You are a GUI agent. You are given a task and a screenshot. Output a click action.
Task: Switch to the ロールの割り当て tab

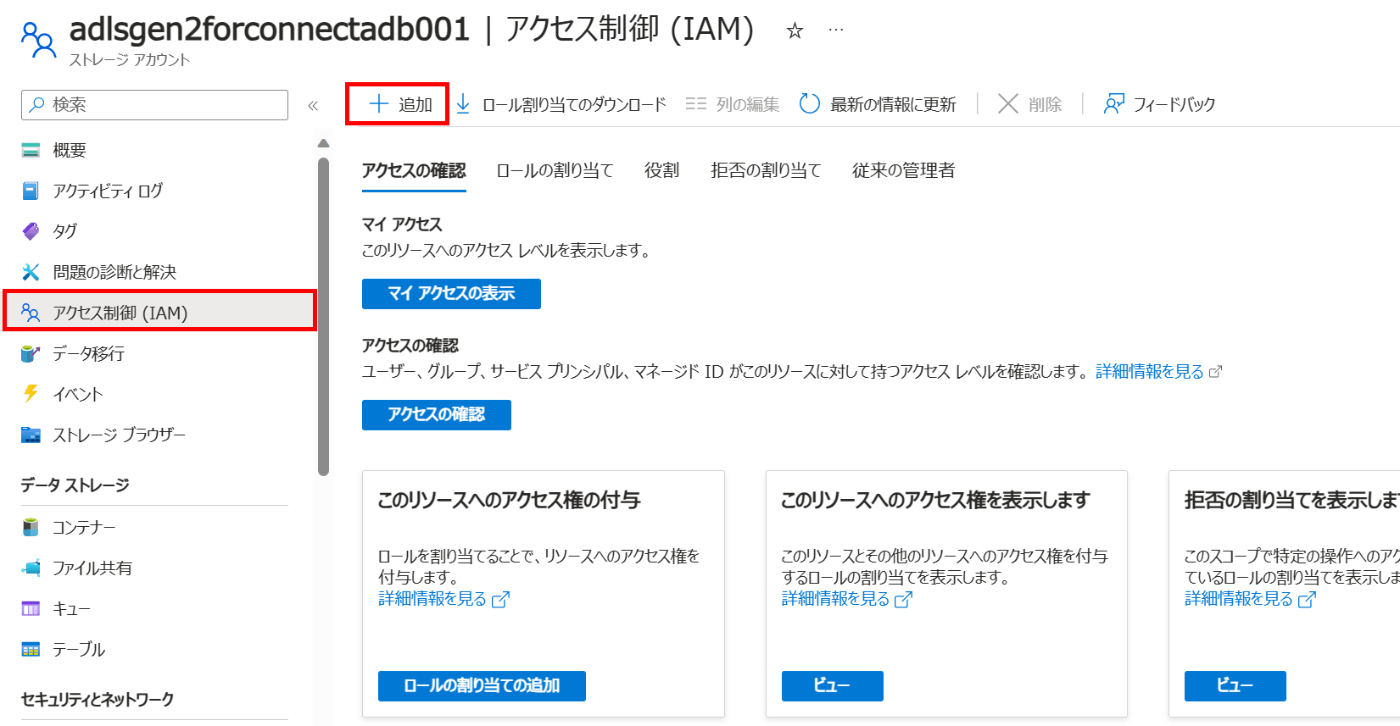pyautogui.click(x=554, y=170)
